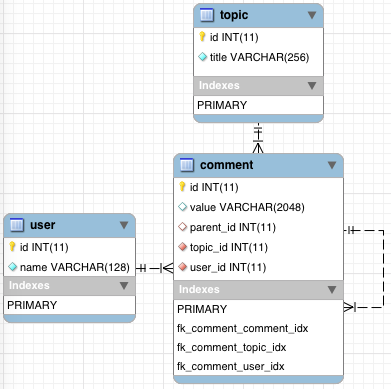Collapse the topic table columns arrow
The width and height of the screenshot is (391, 389).
(312, 15)
